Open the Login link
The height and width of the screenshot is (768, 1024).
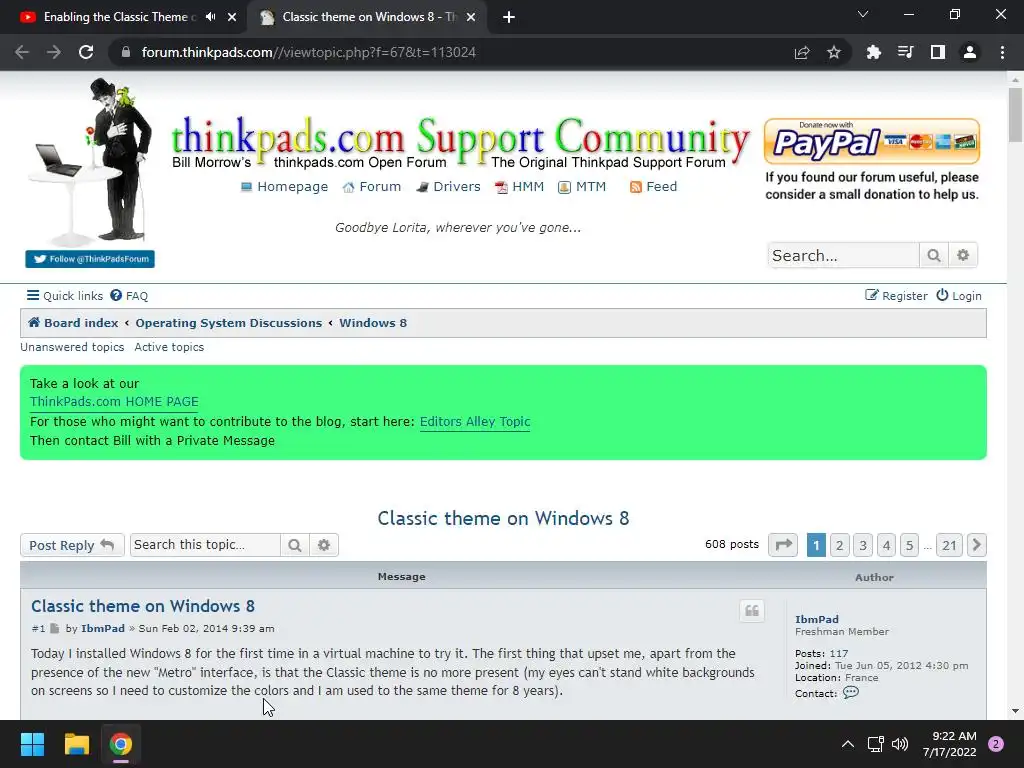pos(959,296)
